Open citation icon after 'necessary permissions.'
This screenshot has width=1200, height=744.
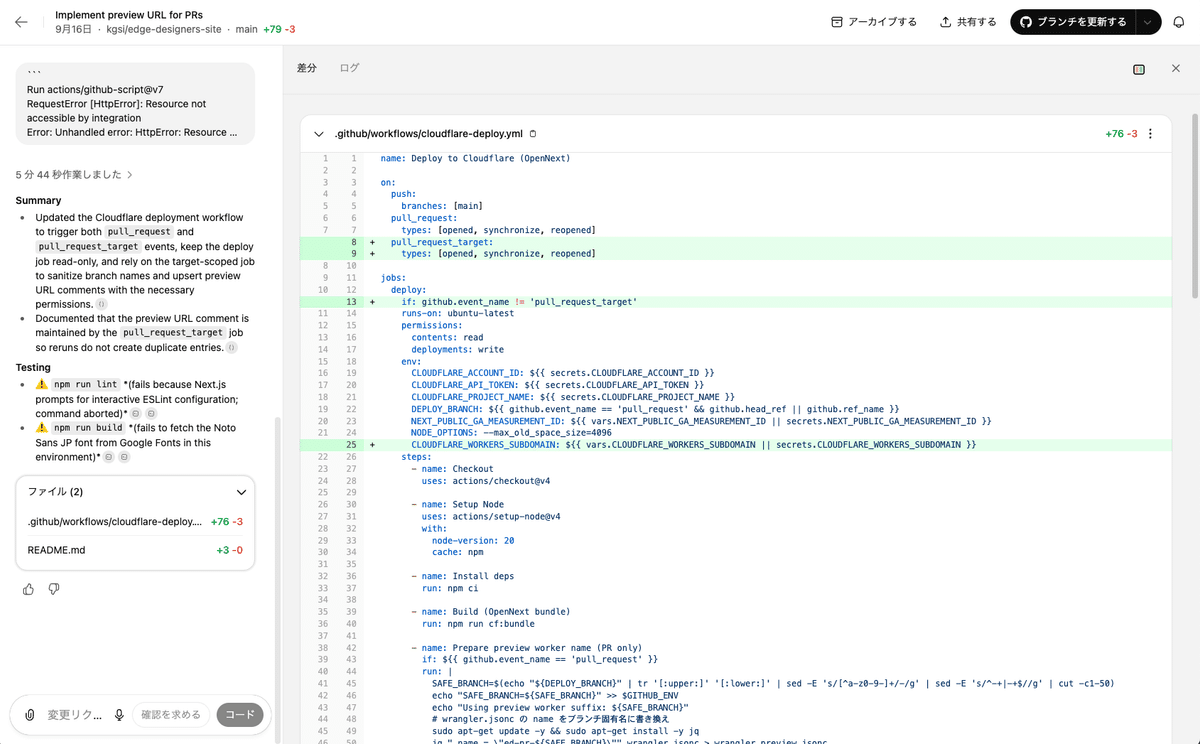pos(101,303)
